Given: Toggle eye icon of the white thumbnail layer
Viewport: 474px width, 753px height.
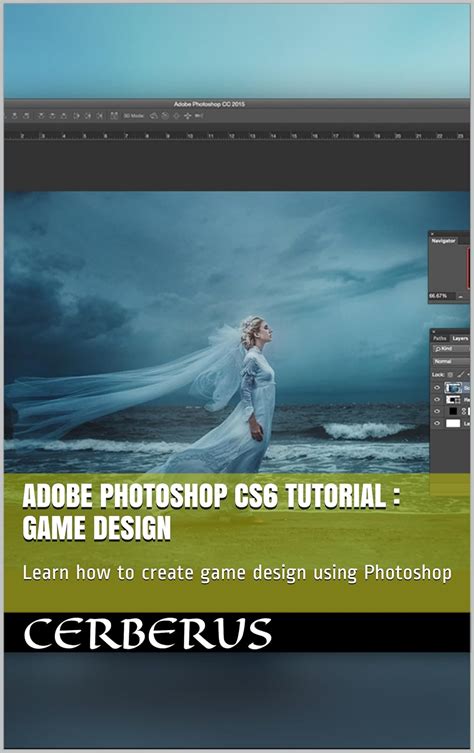Looking at the screenshot, I should [x=437, y=423].
